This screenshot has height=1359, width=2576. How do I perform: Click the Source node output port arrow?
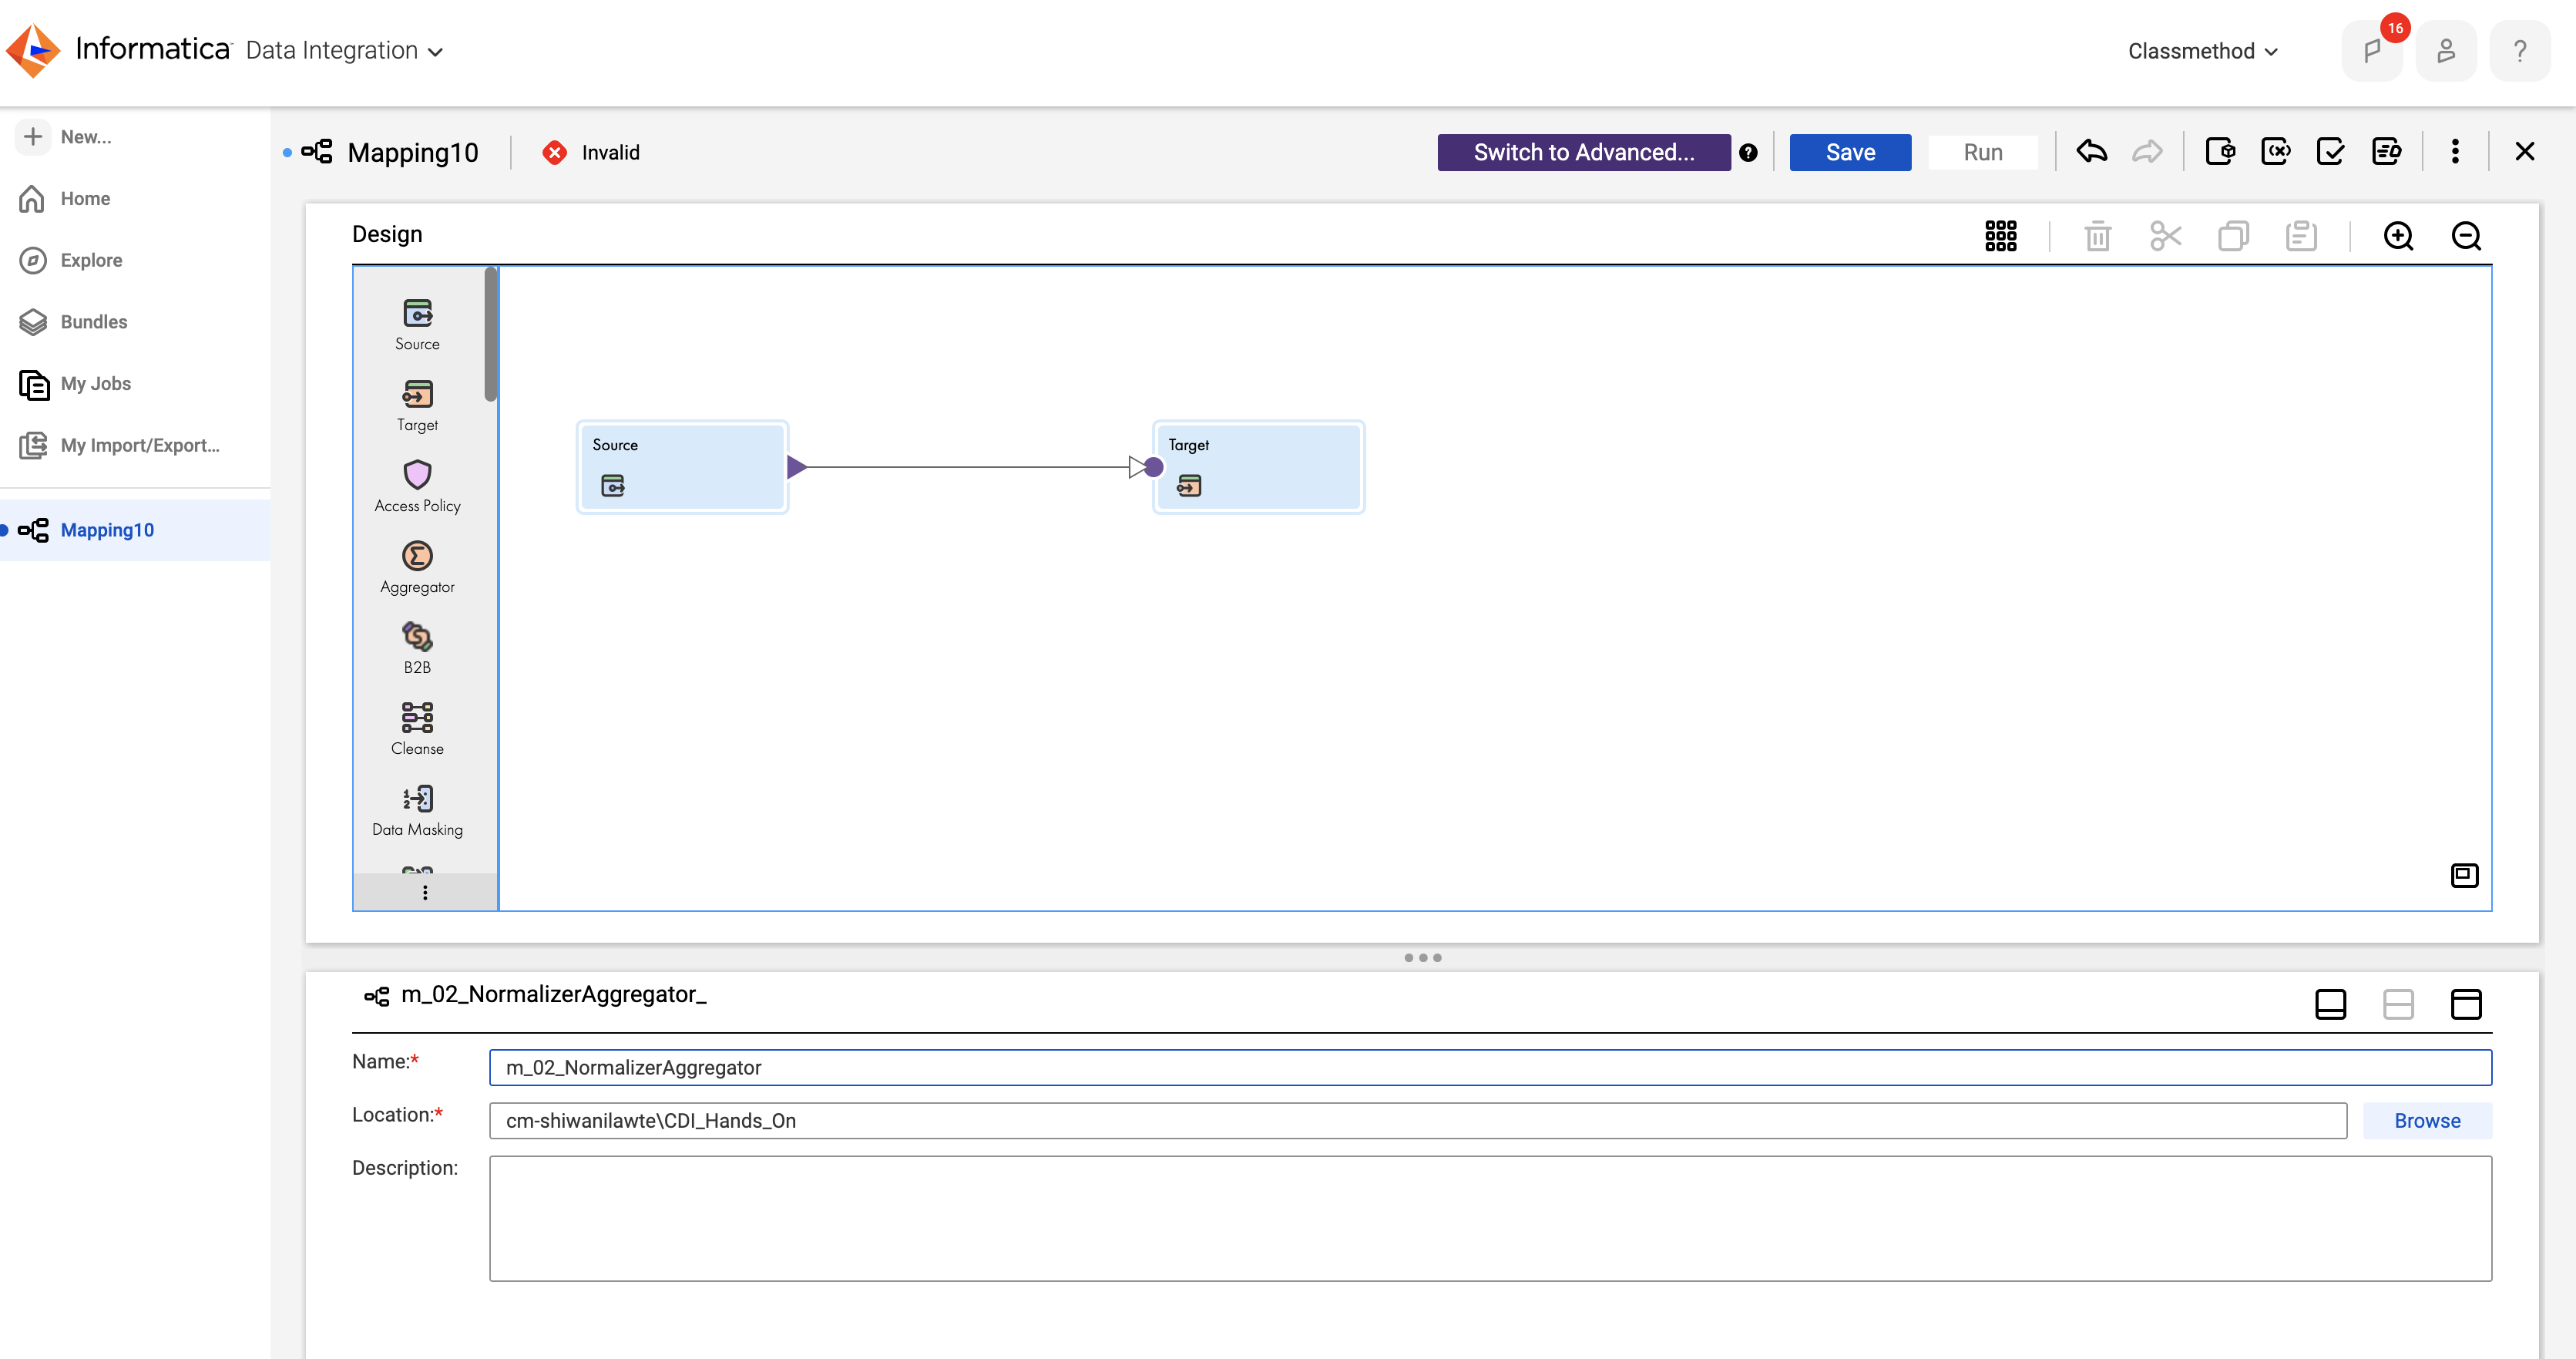click(x=797, y=467)
